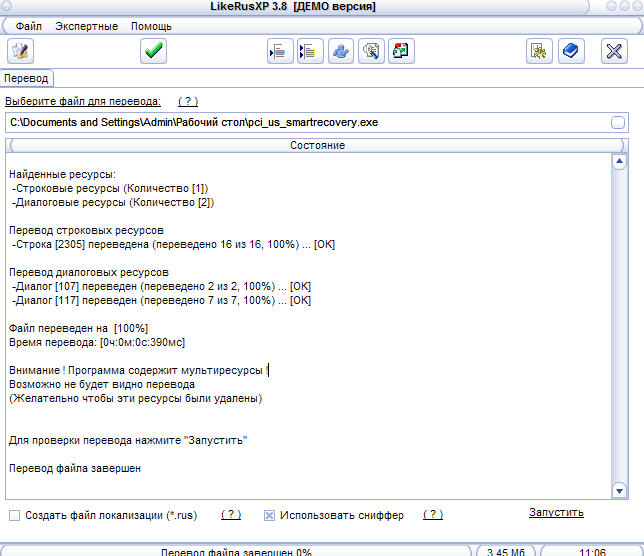644x556 pixels.
Task: Click the green checkmark toolbar button
Action: 153,51
